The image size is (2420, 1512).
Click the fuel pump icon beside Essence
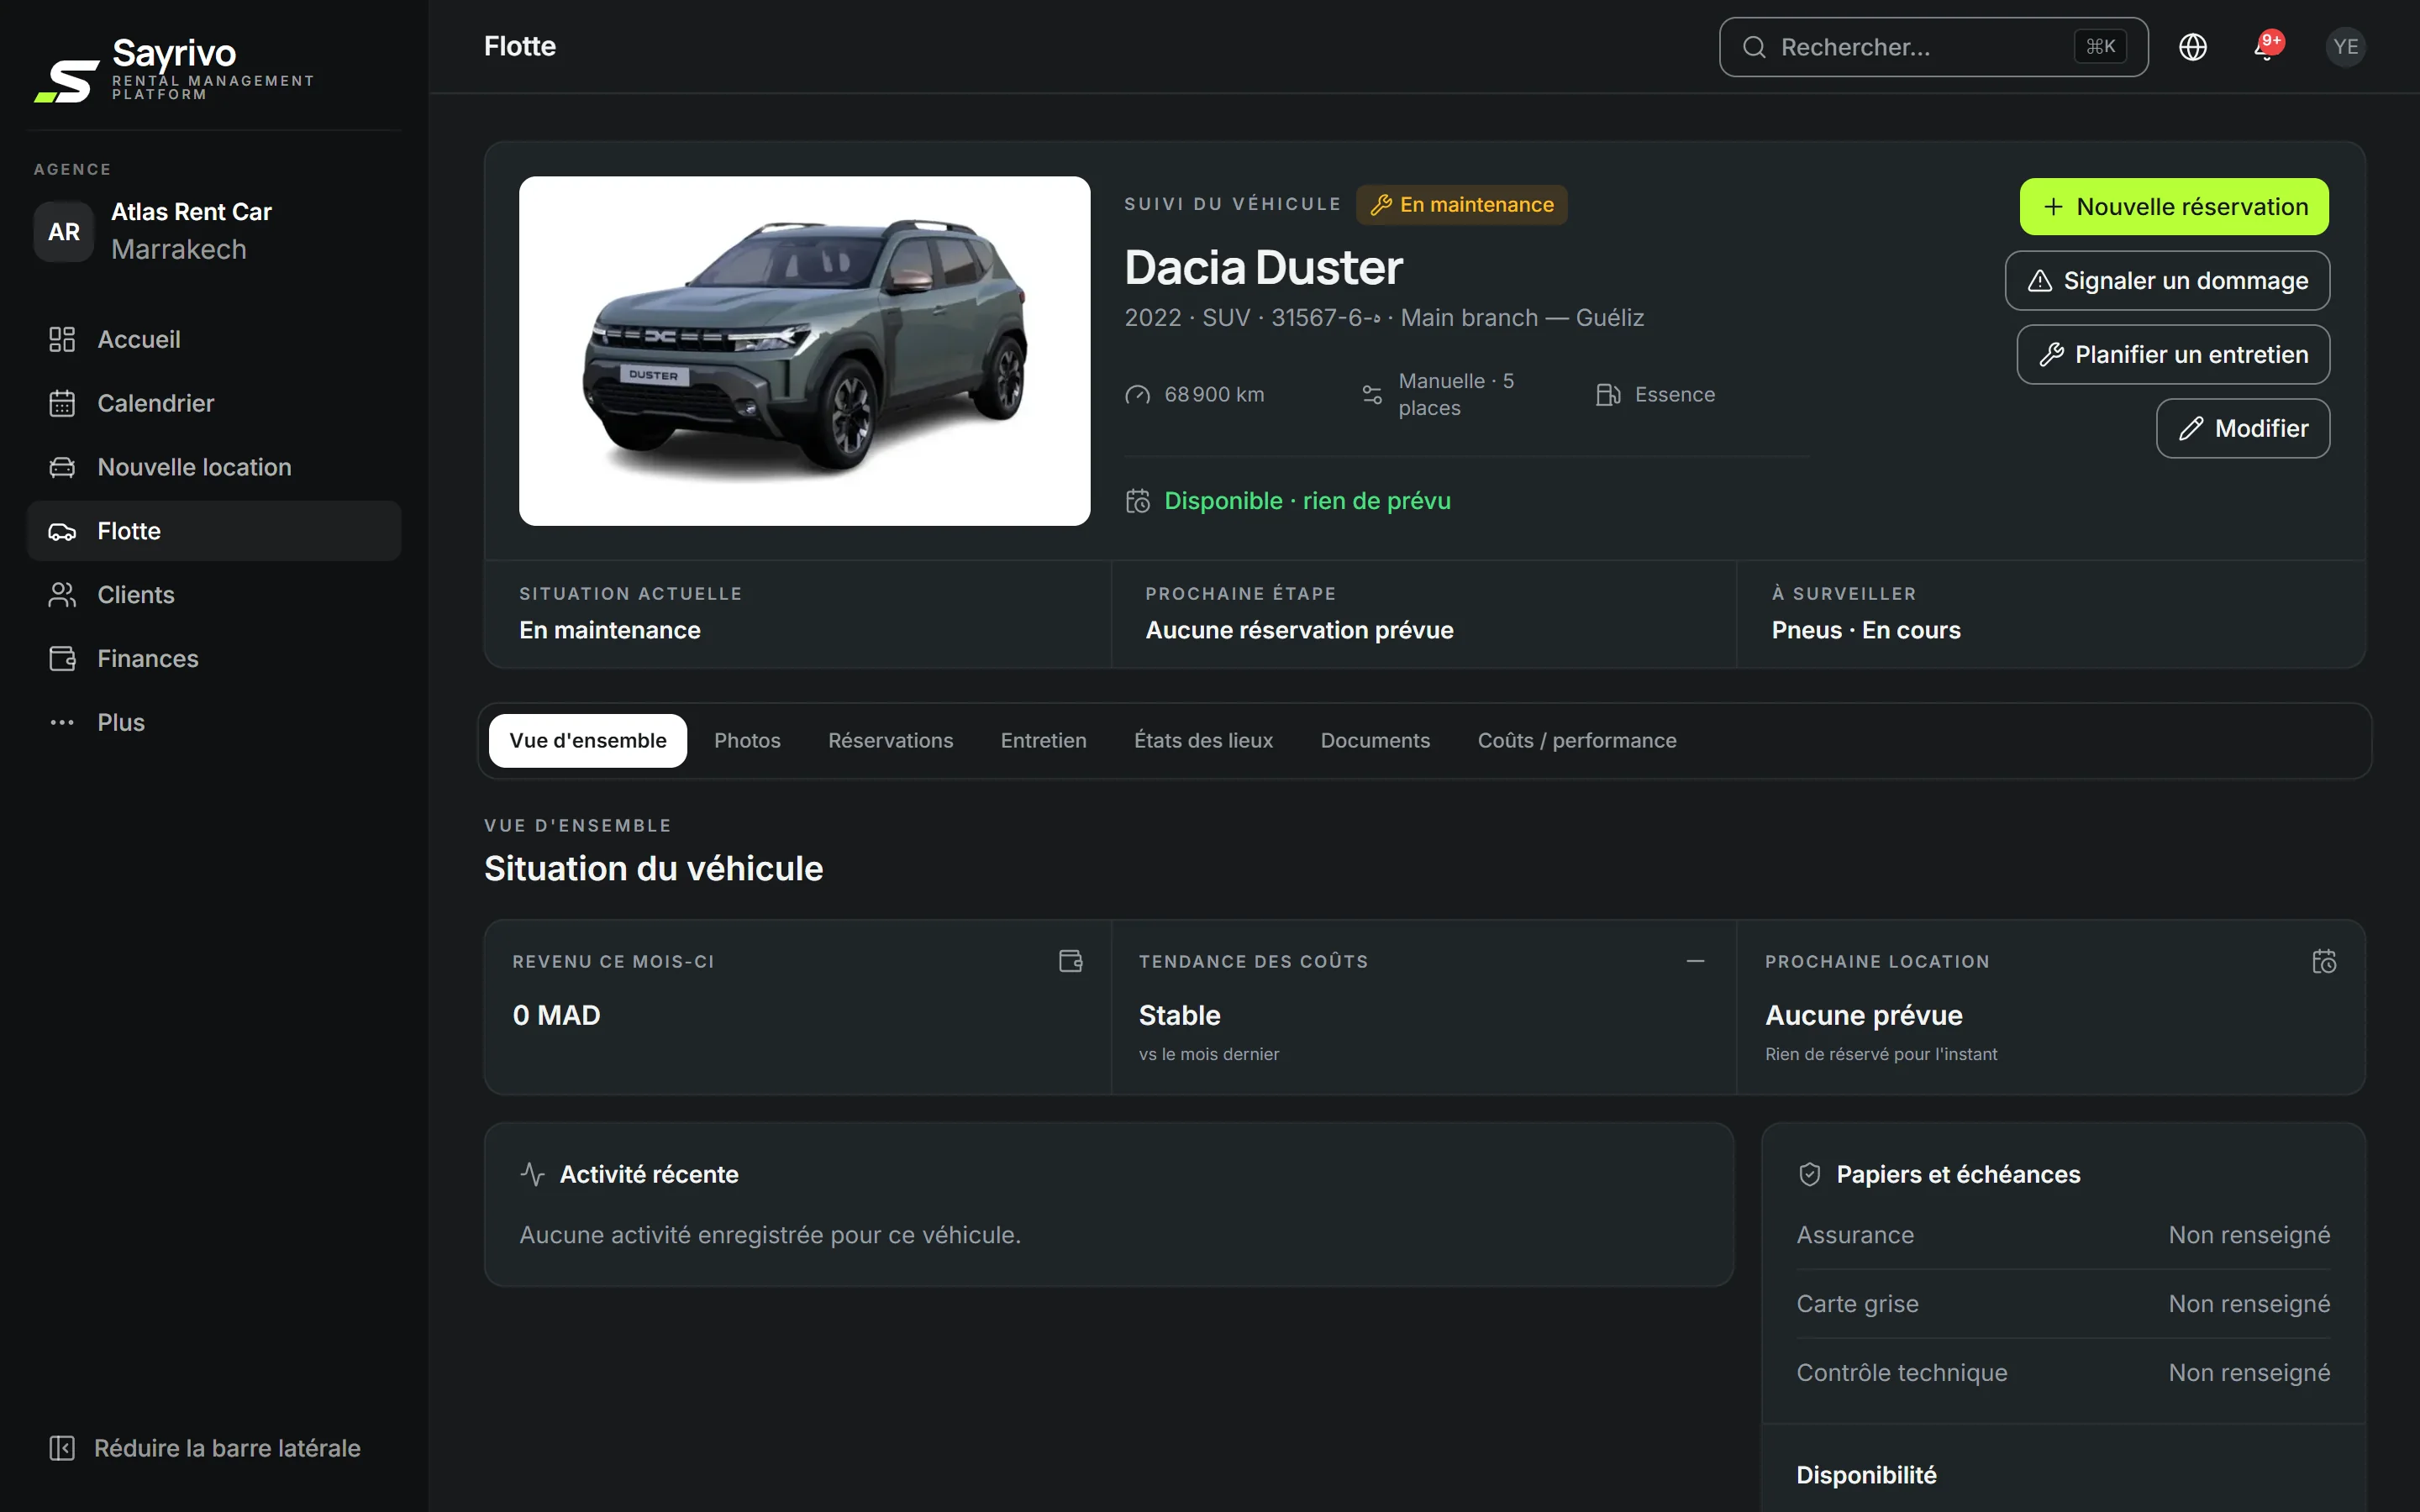coord(1608,395)
